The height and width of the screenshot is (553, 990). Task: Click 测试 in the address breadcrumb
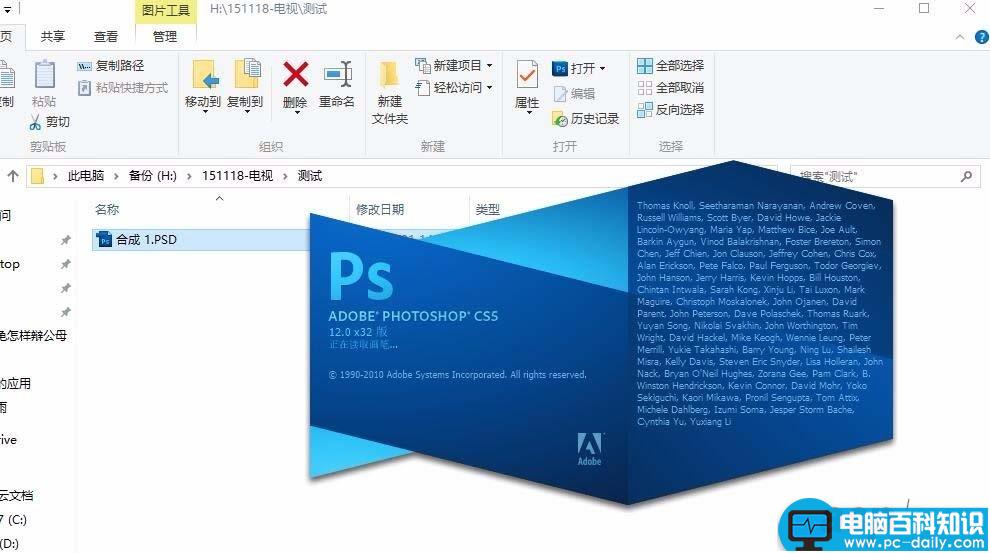pos(310,176)
